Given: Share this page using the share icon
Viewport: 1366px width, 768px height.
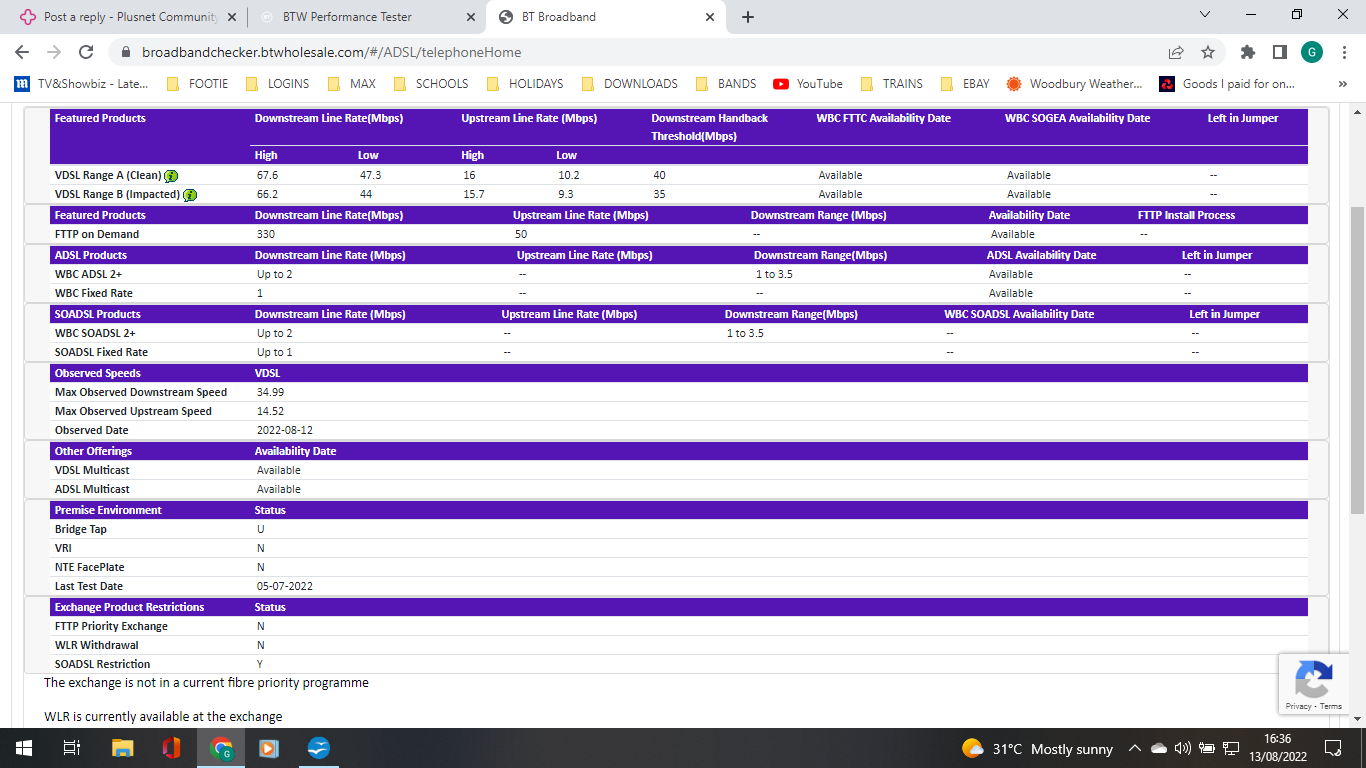Looking at the screenshot, I should (1176, 52).
